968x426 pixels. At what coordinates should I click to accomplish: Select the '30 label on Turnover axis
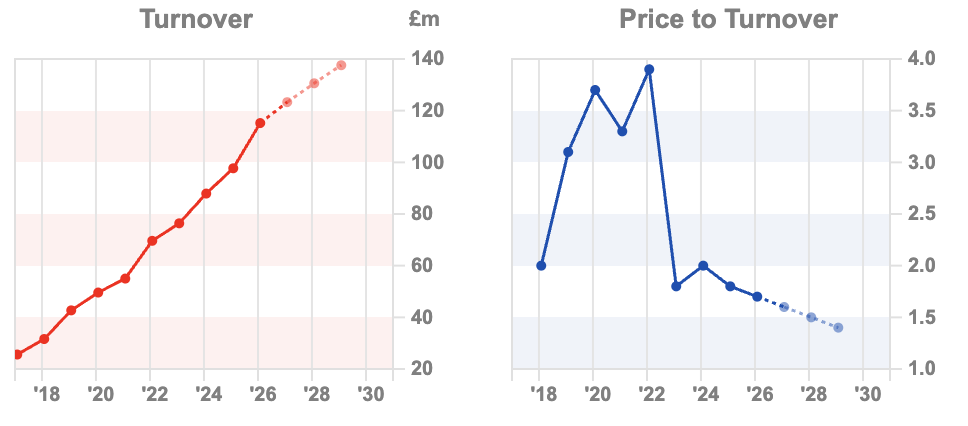(x=367, y=393)
